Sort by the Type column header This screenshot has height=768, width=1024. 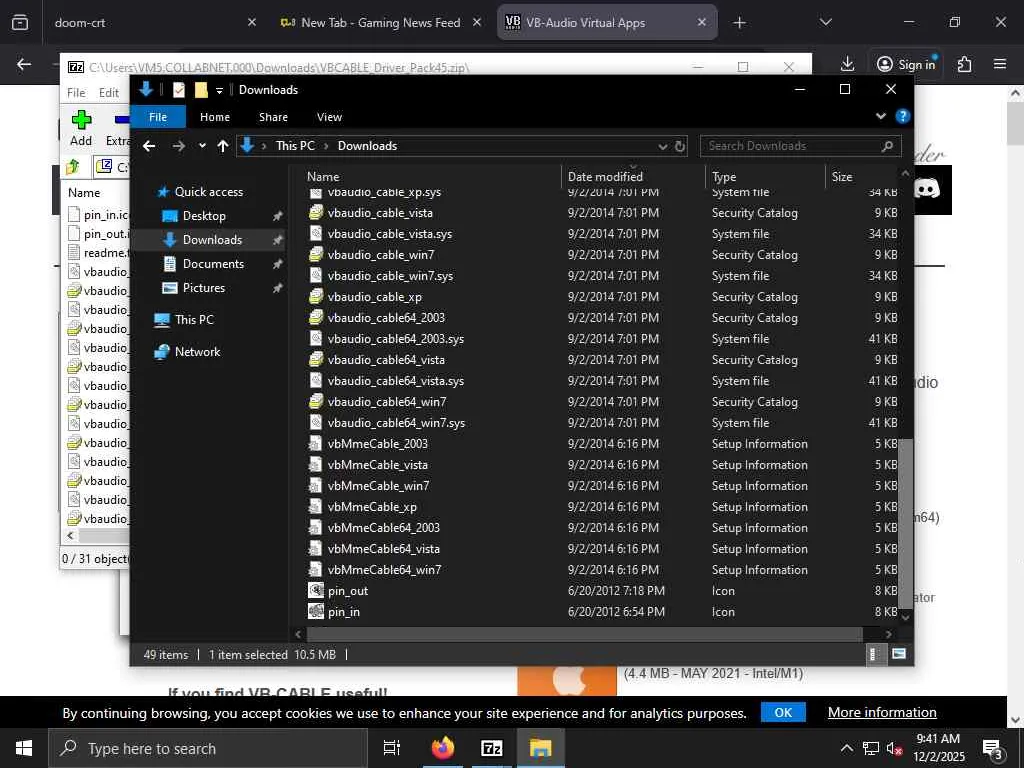point(765,176)
